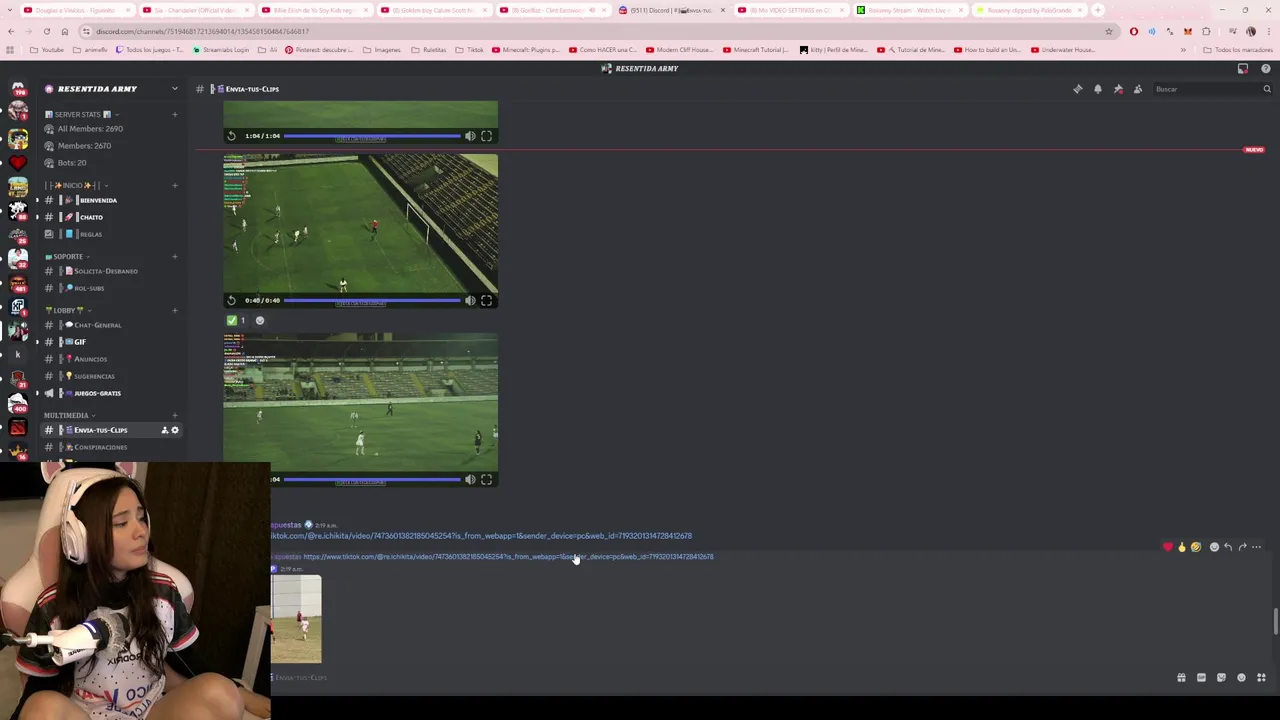
Task: Open notification settings bell icon
Action: click(x=1098, y=89)
